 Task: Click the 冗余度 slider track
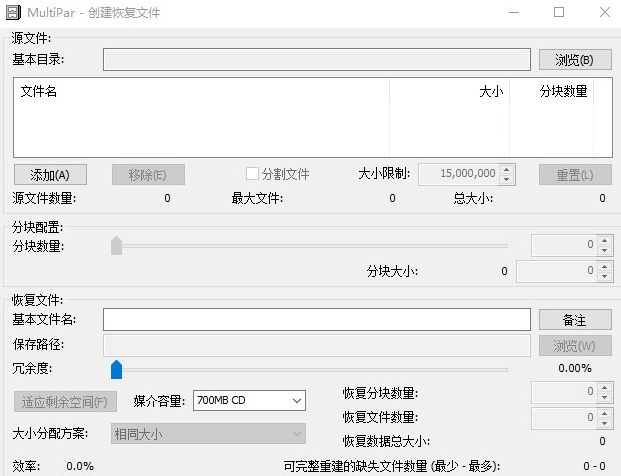pyautogui.click(x=309, y=370)
